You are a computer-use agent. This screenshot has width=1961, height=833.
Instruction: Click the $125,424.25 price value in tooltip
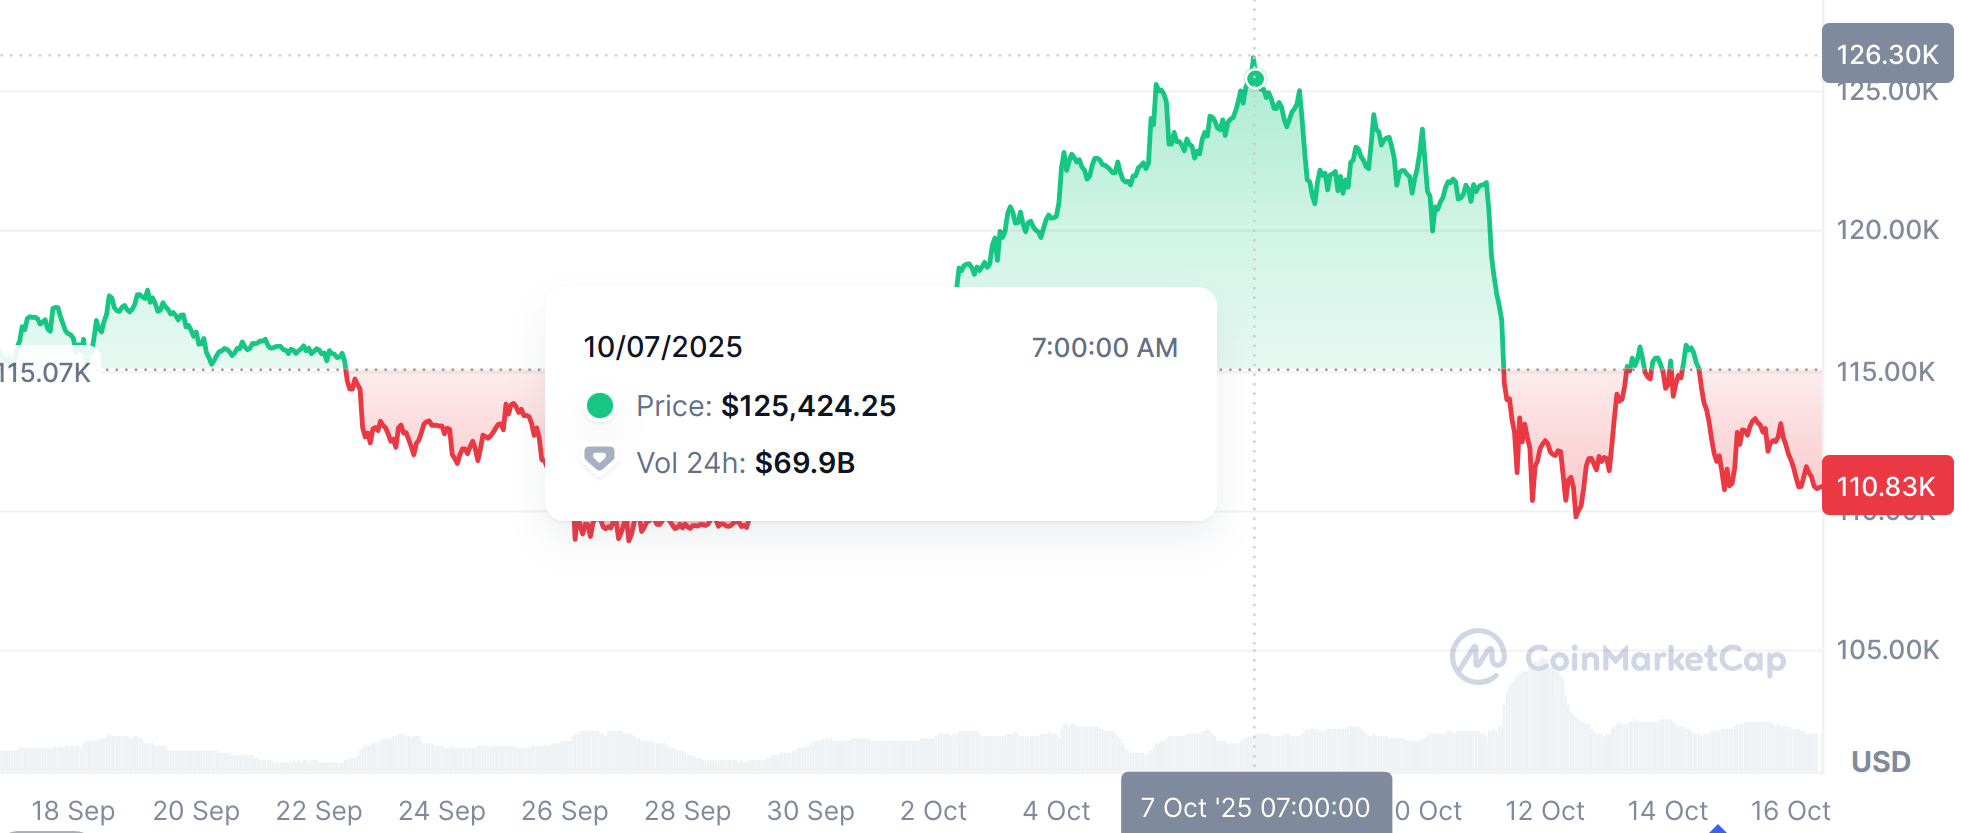click(808, 405)
